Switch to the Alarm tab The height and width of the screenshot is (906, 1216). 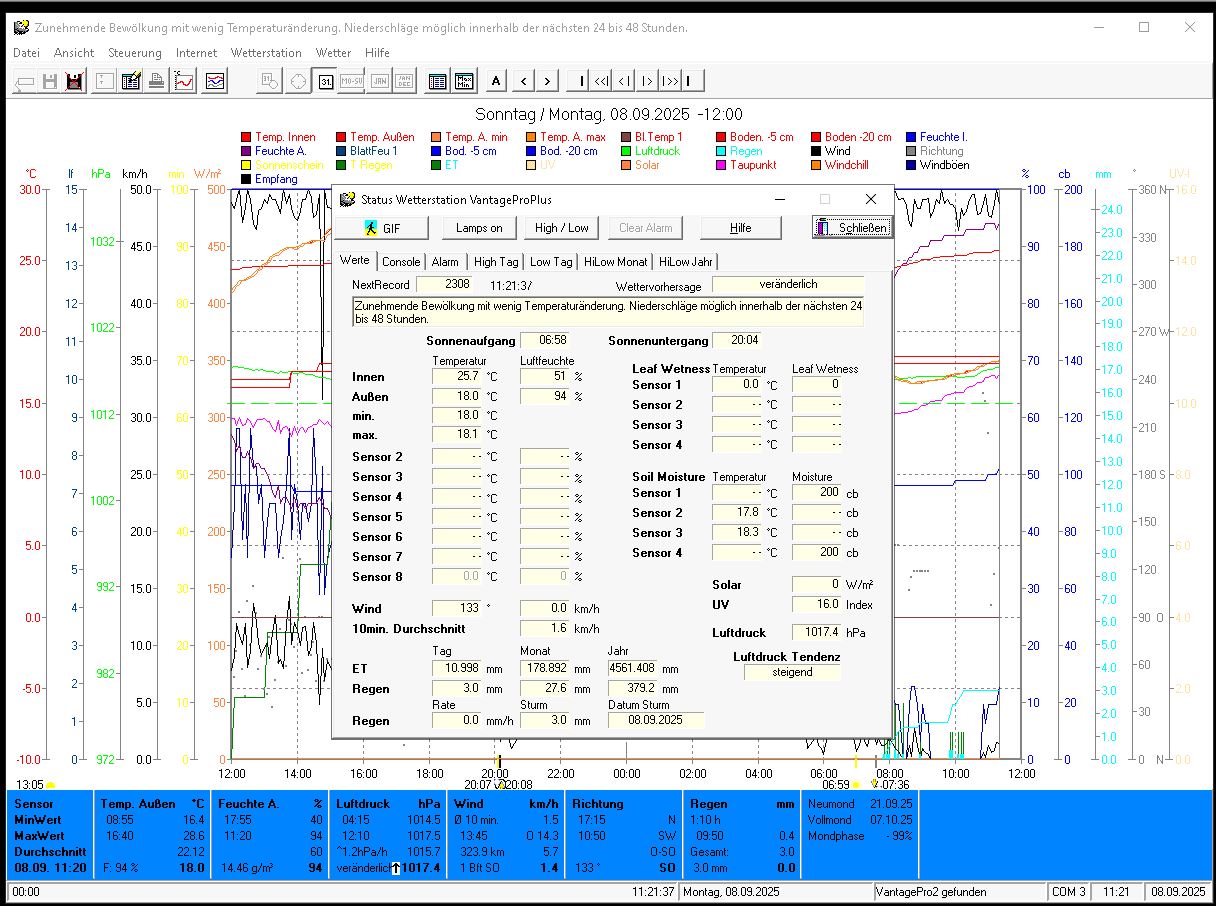click(445, 262)
